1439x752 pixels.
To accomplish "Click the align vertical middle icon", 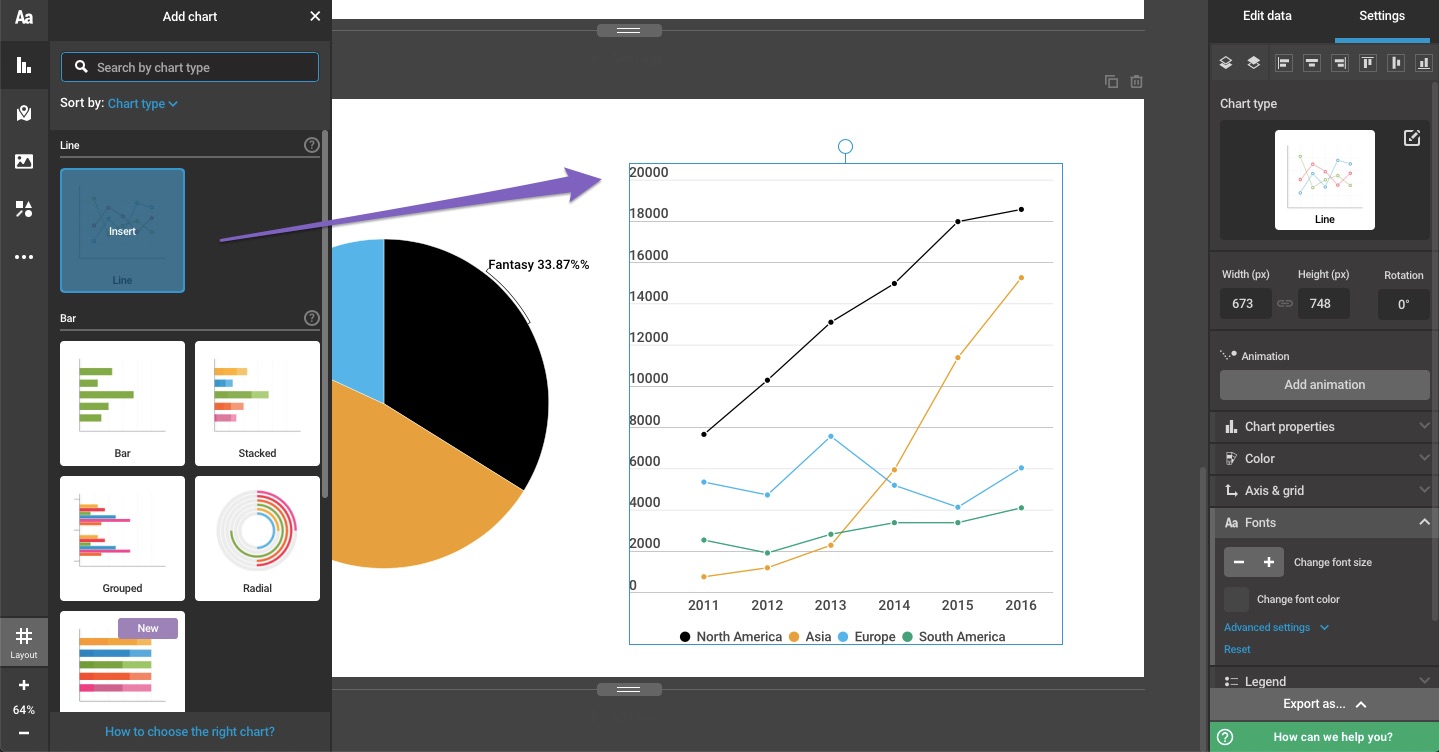I will [x=1396, y=63].
